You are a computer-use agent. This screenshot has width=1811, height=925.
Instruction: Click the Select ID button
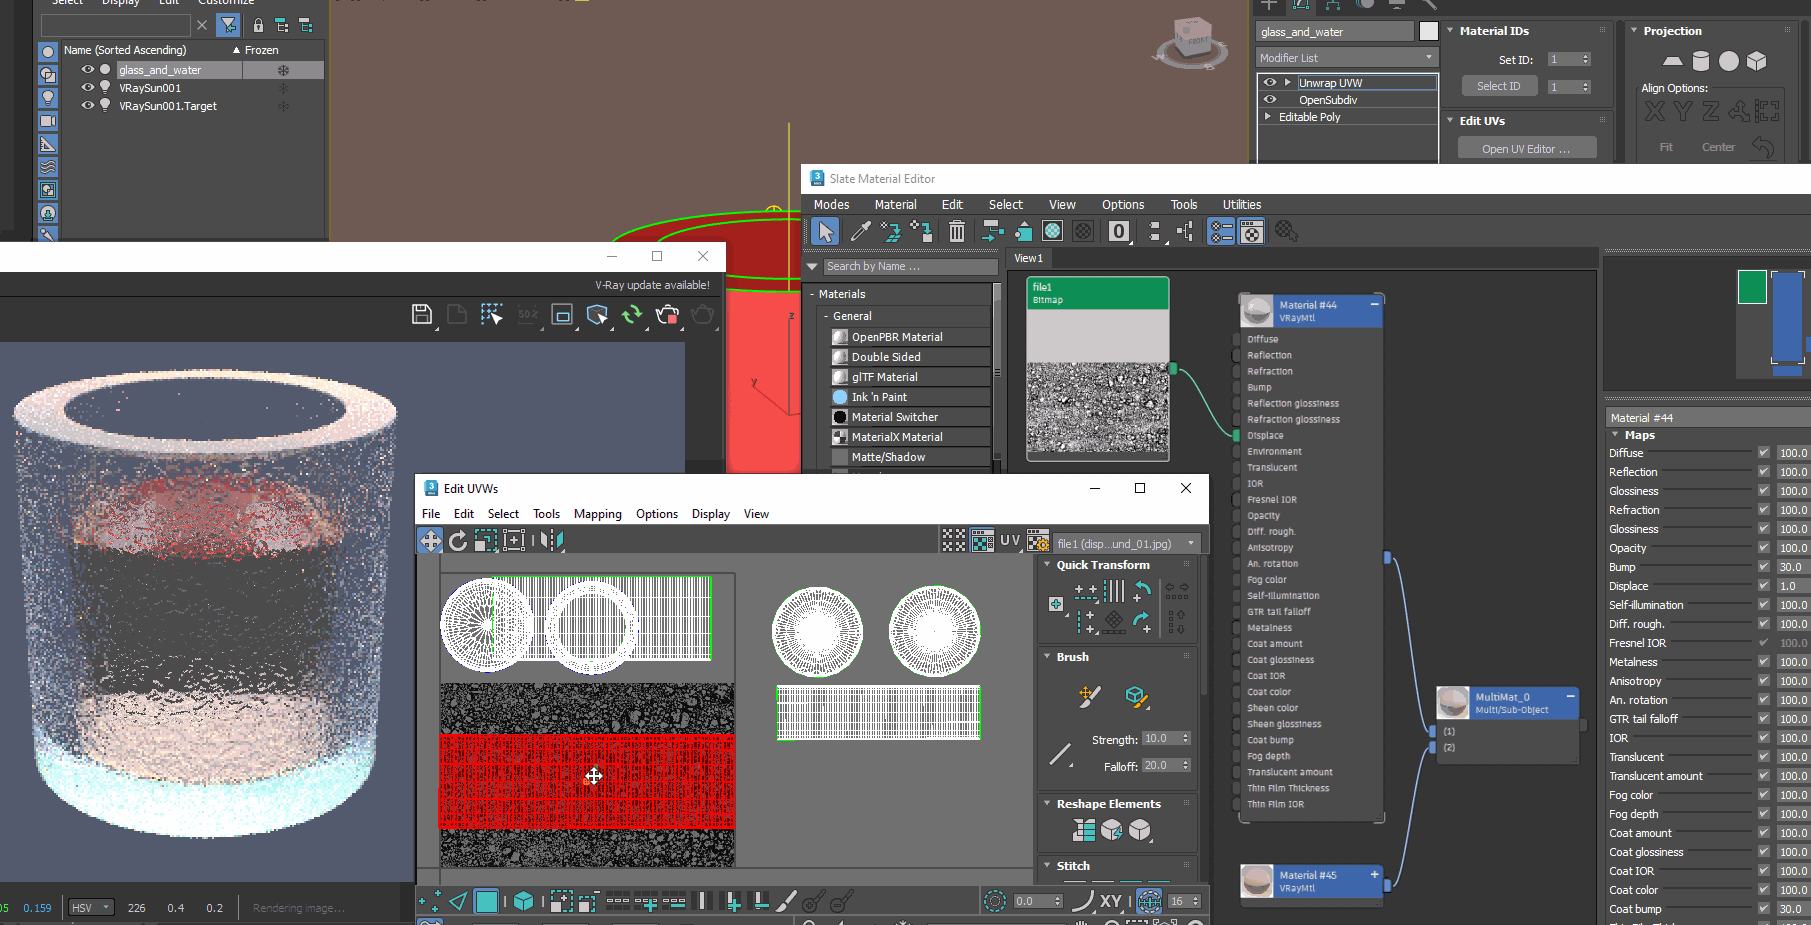tap(1498, 86)
